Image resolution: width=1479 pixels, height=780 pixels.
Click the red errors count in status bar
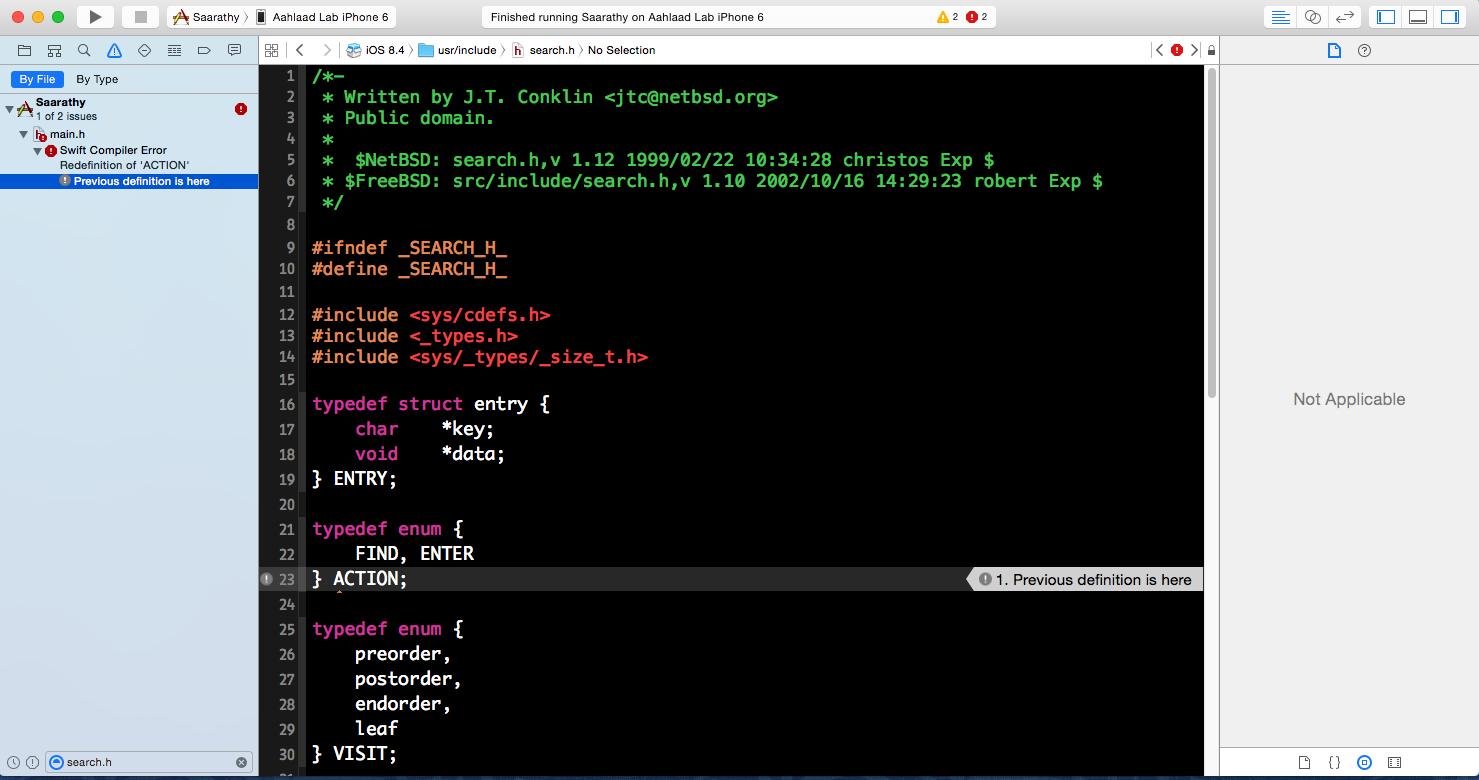(x=977, y=17)
